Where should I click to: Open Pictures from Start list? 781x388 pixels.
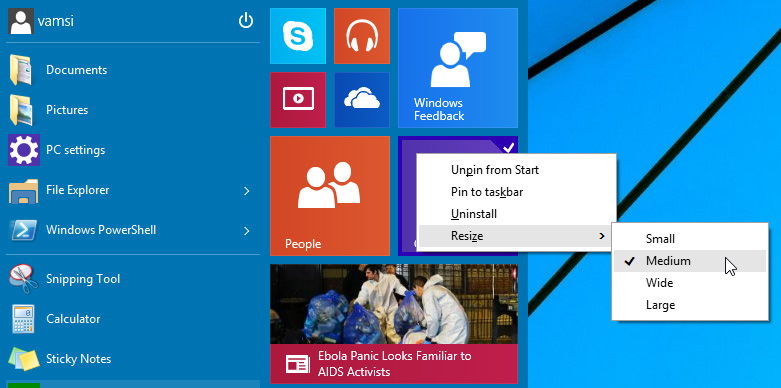click(x=67, y=110)
